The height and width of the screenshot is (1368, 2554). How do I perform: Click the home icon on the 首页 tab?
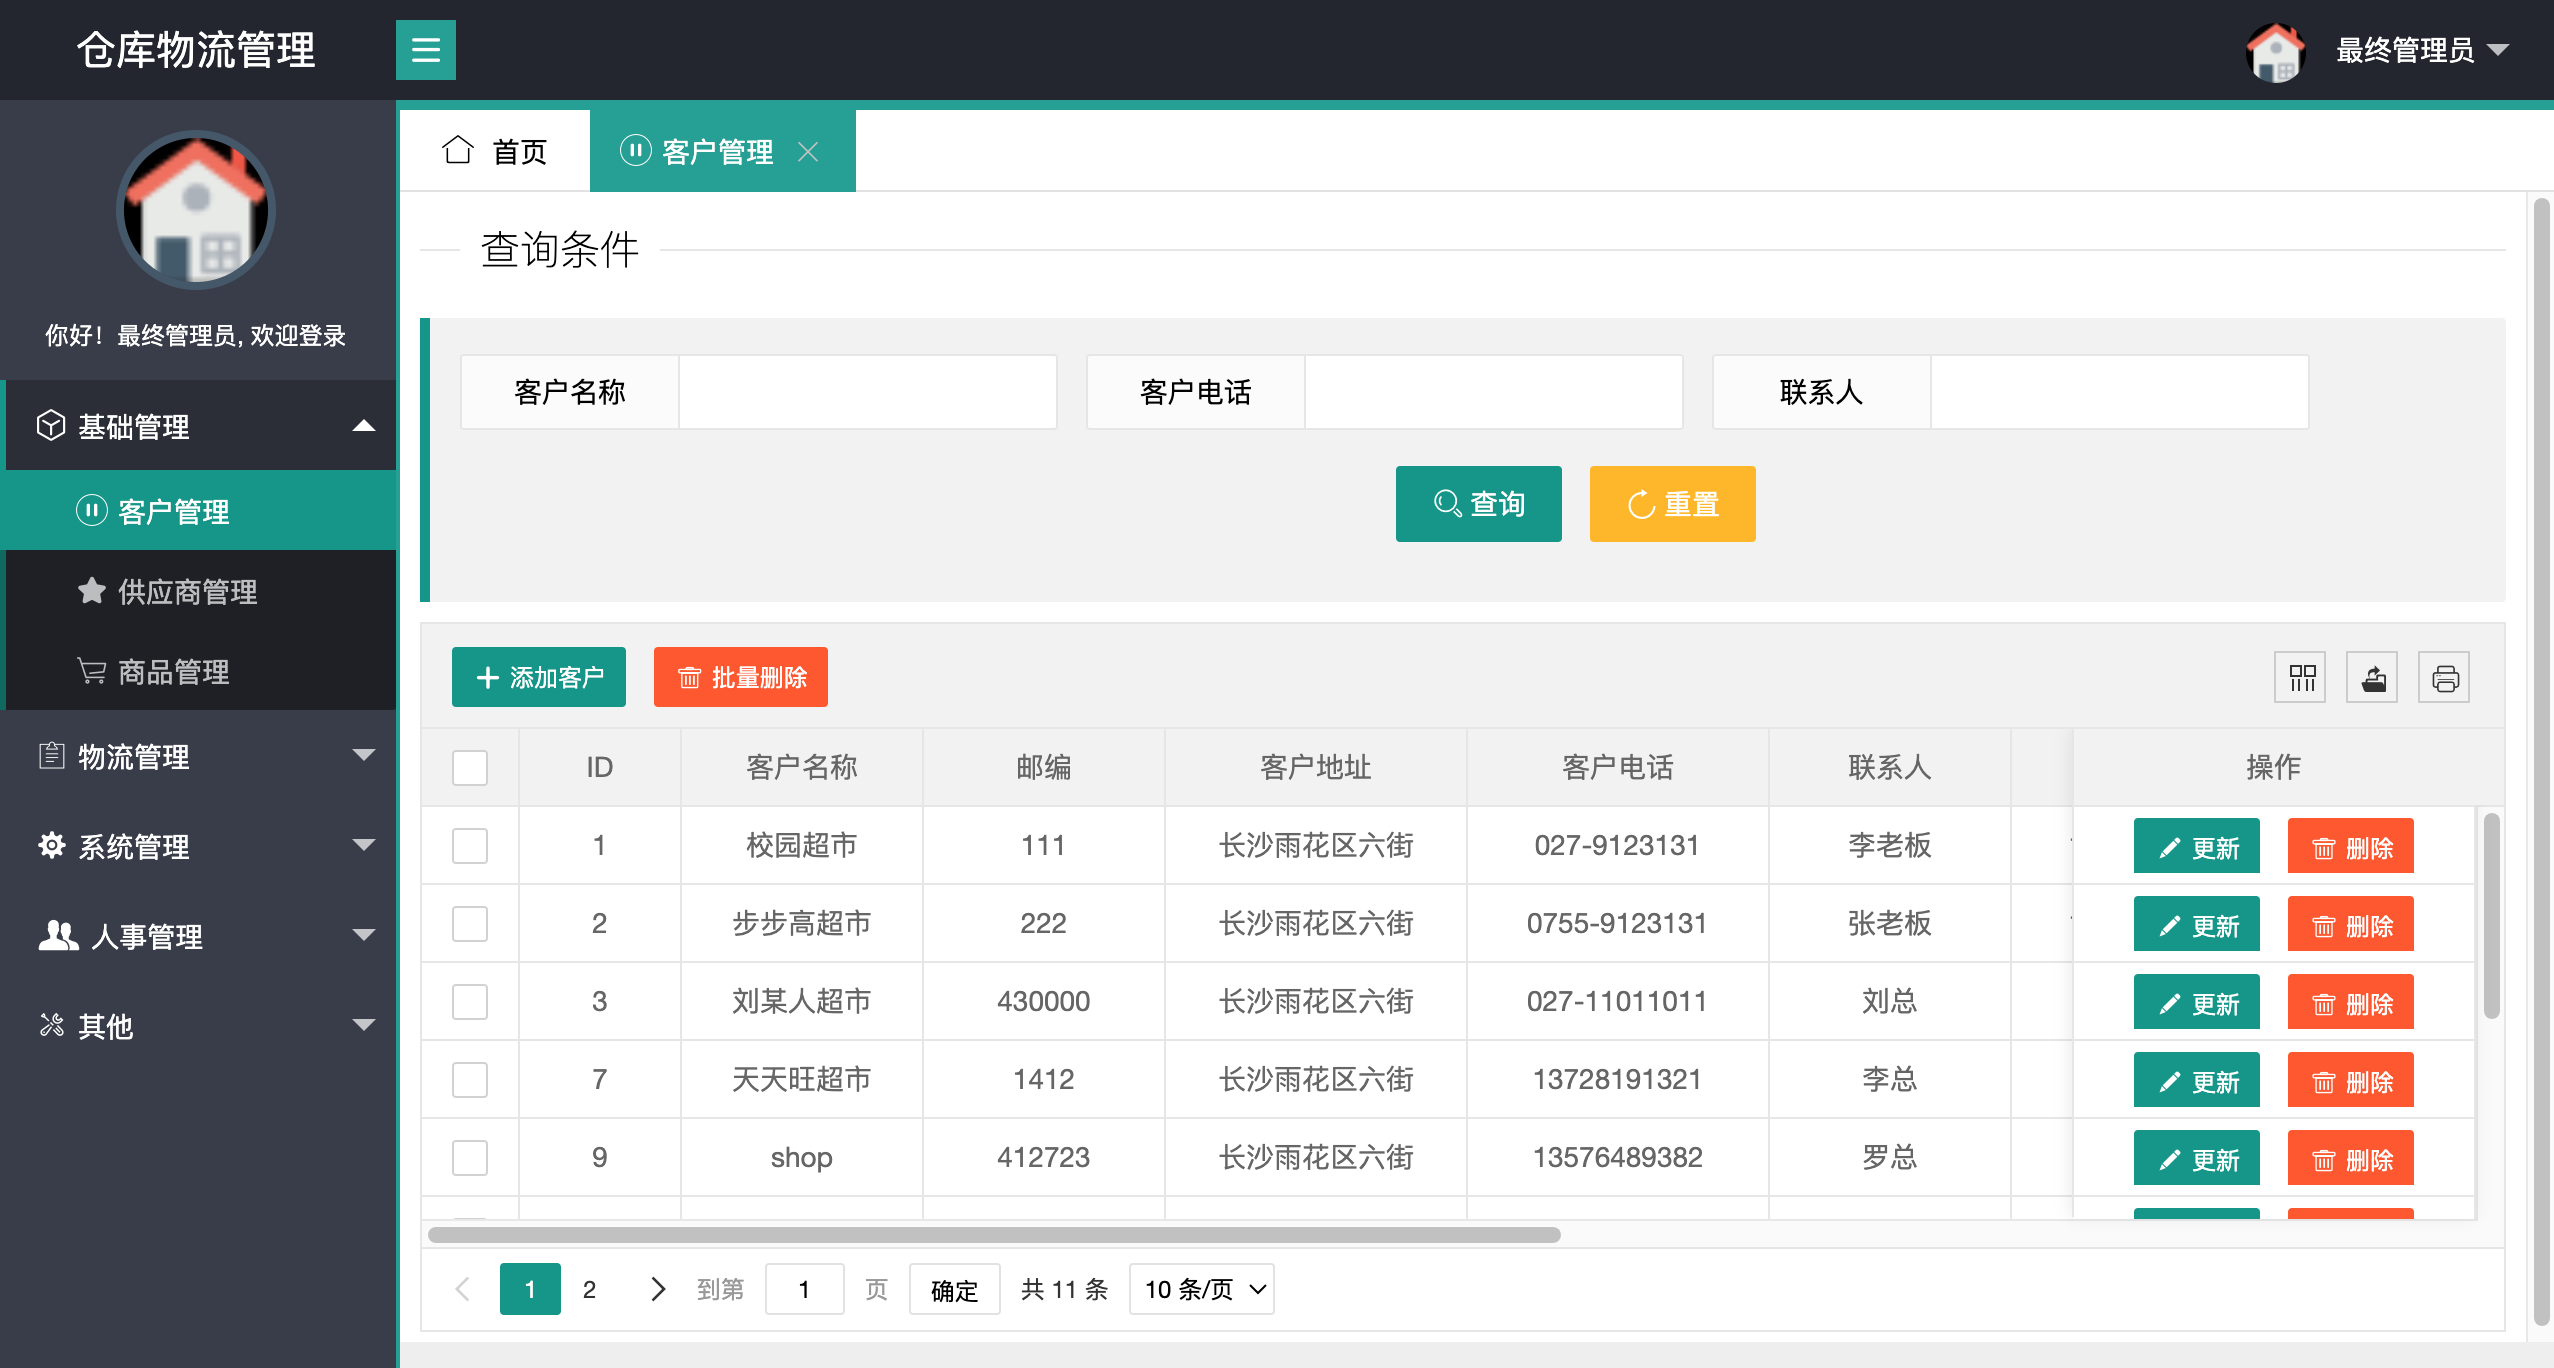(x=458, y=150)
